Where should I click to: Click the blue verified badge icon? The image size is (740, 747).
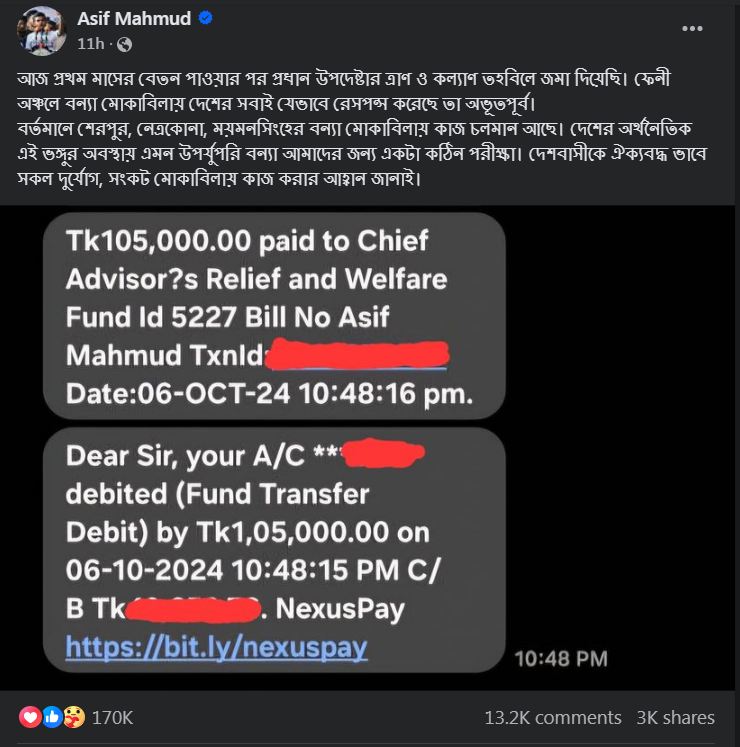pyautogui.click(x=205, y=19)
